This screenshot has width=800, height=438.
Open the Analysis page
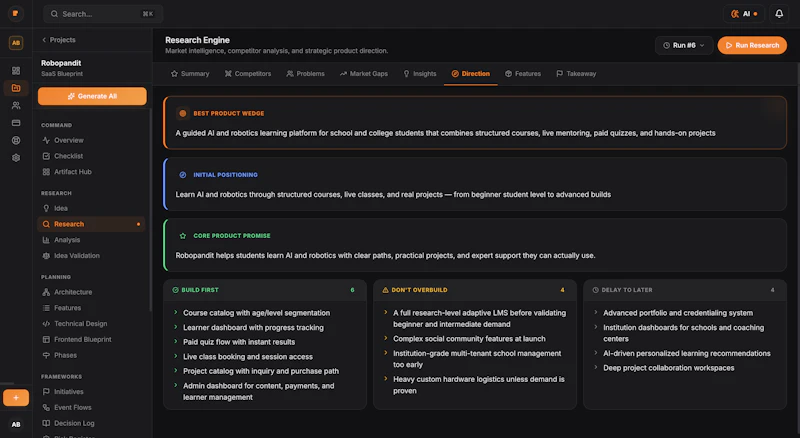click(92, 240)
